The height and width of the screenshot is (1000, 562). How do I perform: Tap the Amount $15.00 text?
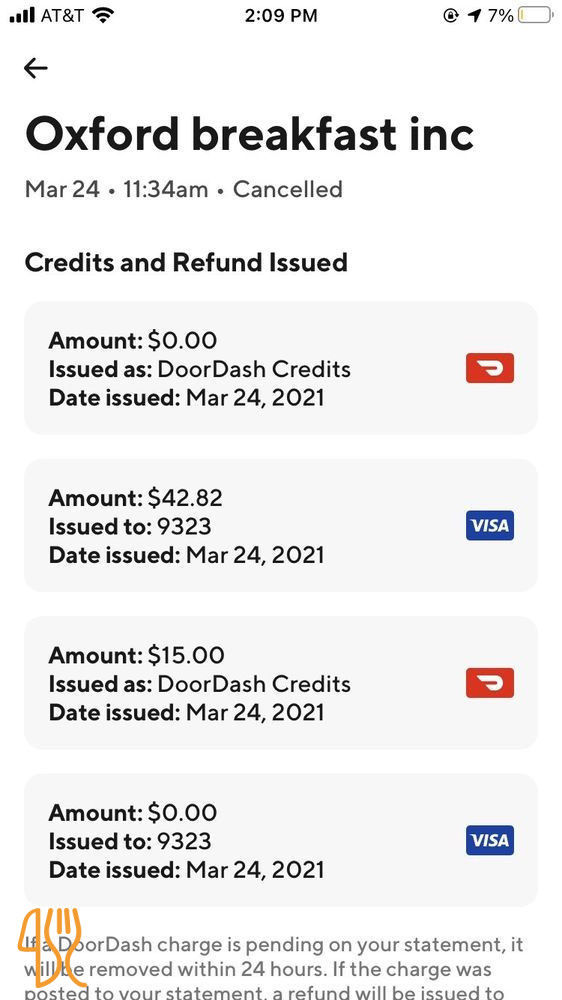click(137, 655)
